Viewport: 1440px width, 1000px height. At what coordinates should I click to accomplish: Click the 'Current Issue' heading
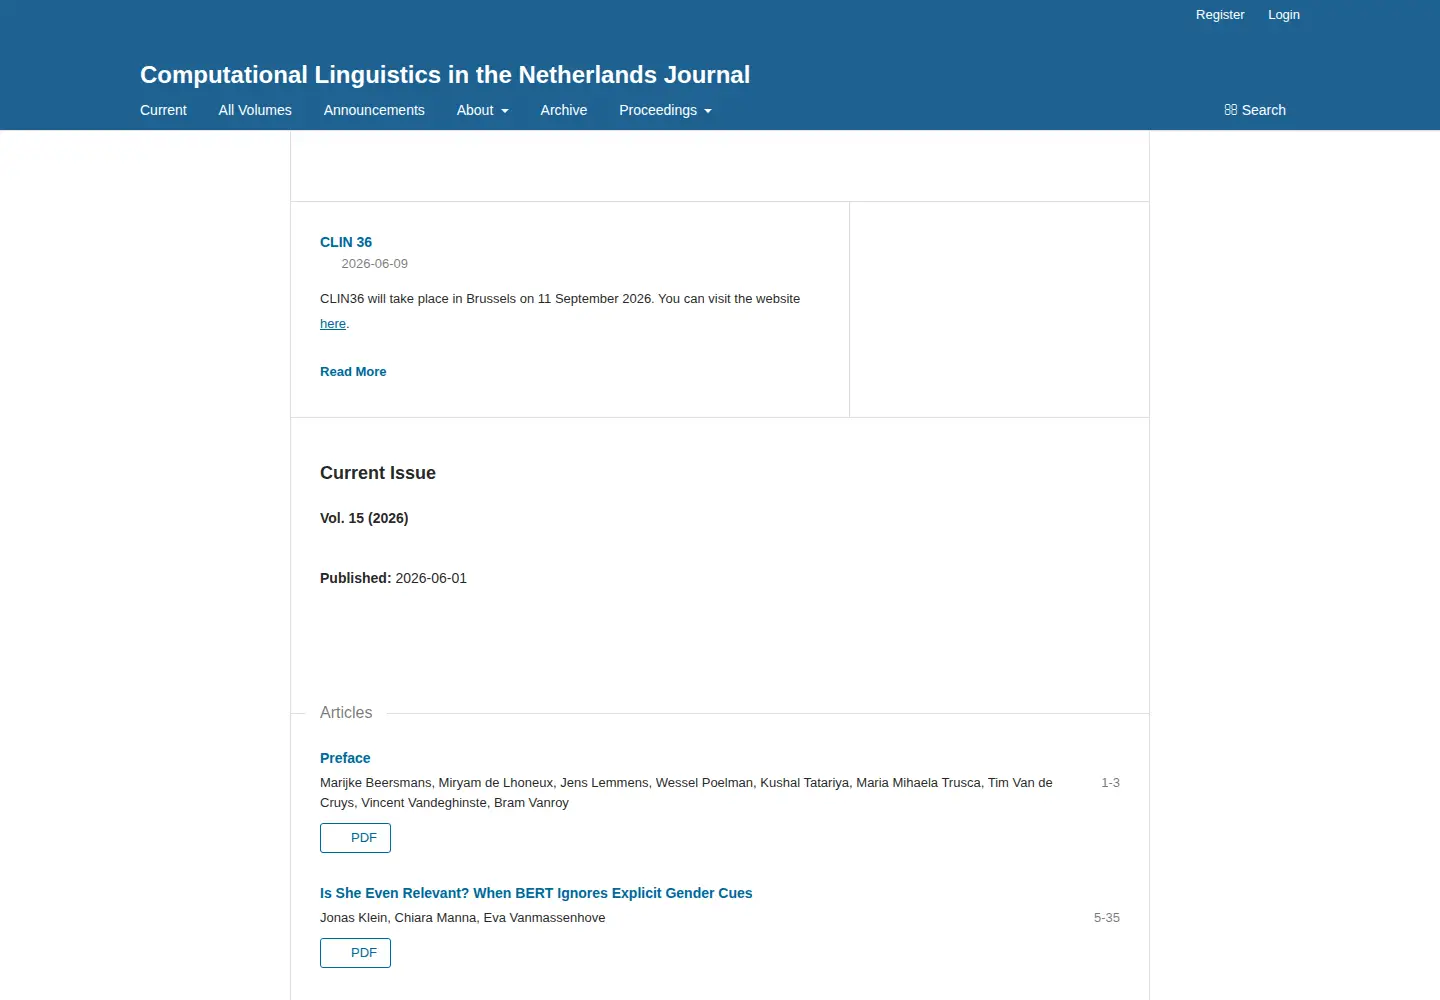click(378, 473)
